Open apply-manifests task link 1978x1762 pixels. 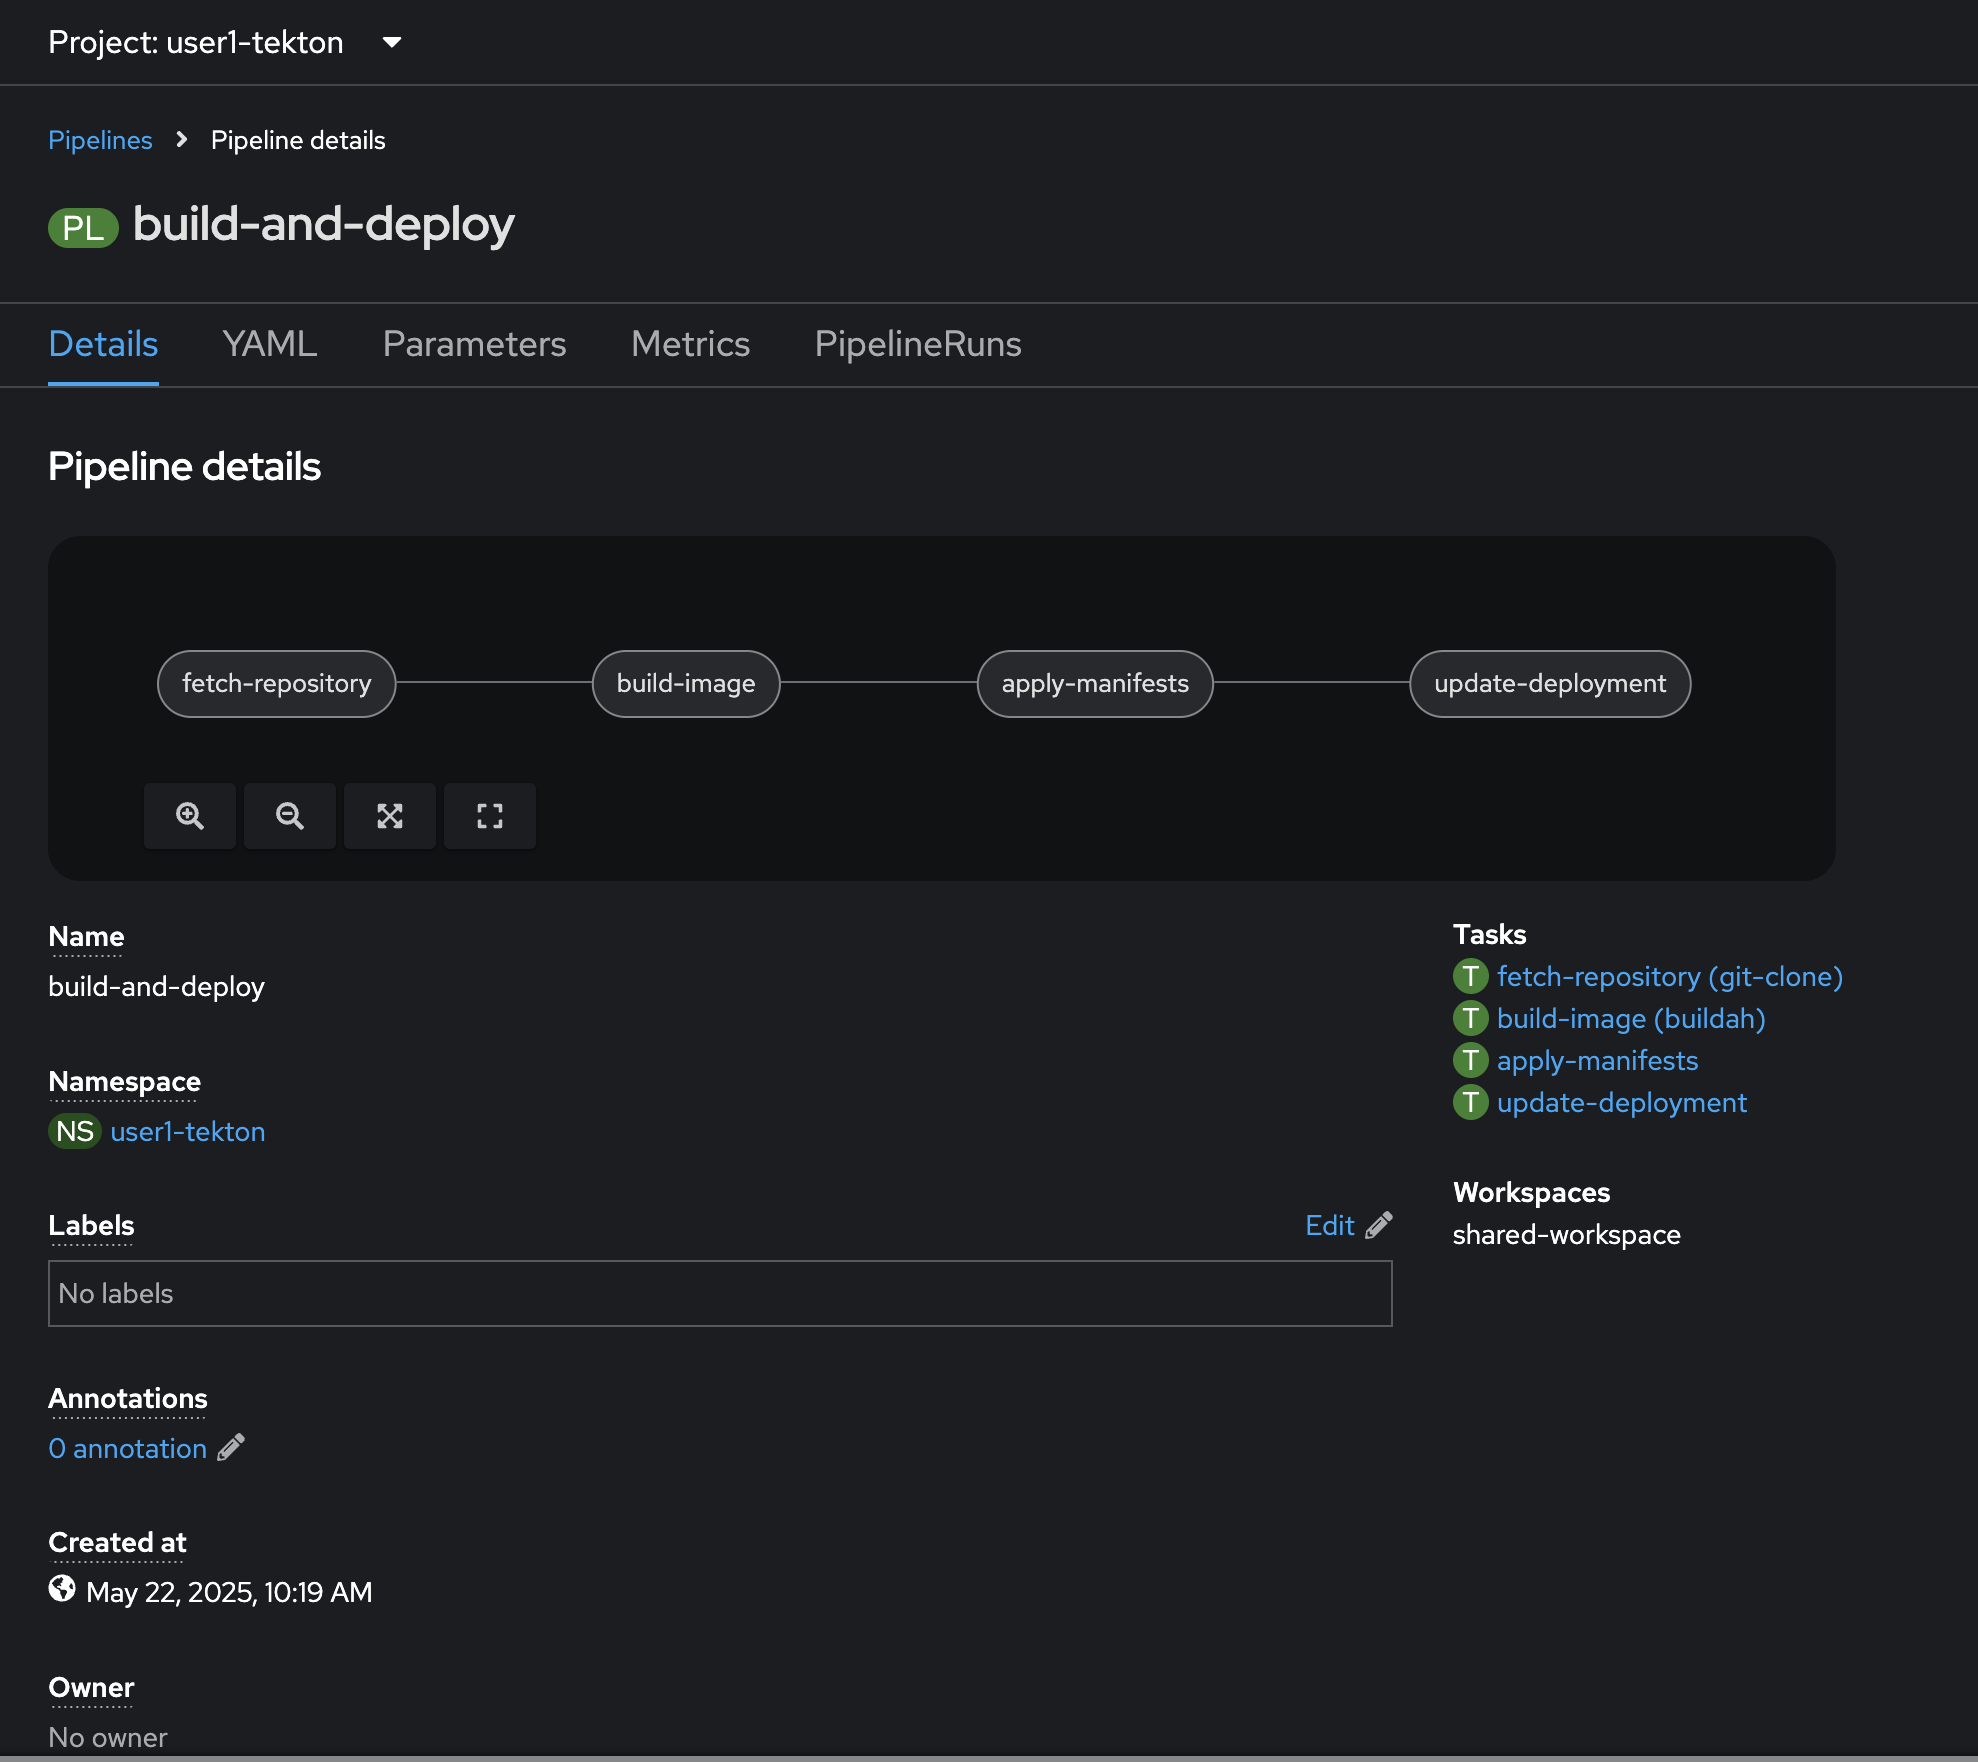click(x=1597, y=1060)
